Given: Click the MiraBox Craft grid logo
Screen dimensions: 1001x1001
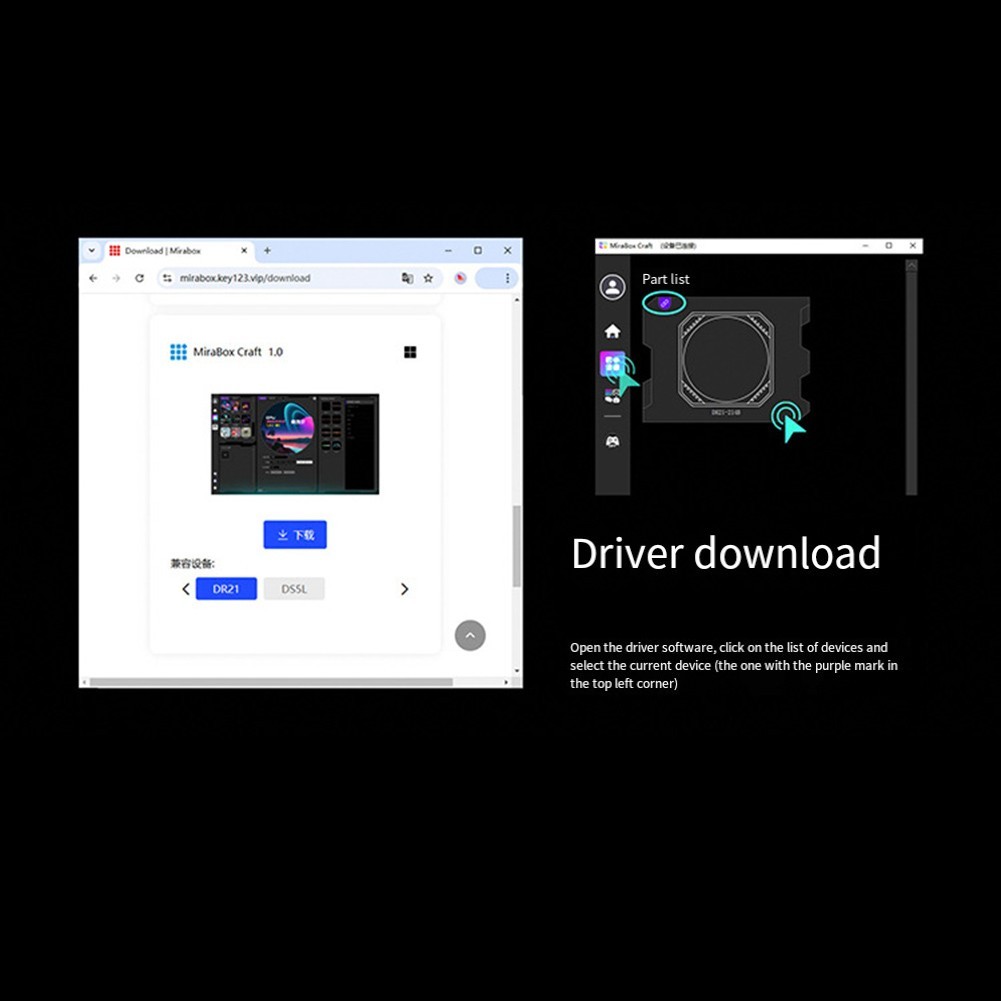Looking at the screenshot, I should (178, 352).
